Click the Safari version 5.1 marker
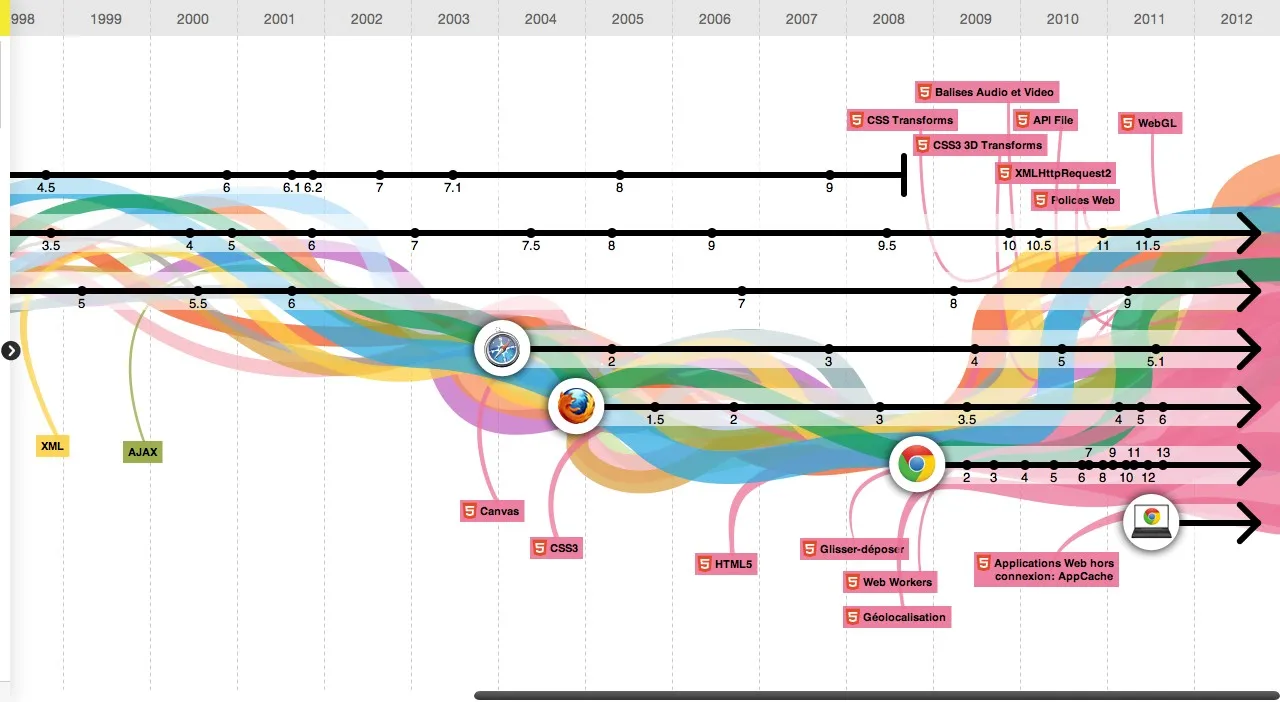Viewport: 1280px width, 702px height. click(1156, 349)
